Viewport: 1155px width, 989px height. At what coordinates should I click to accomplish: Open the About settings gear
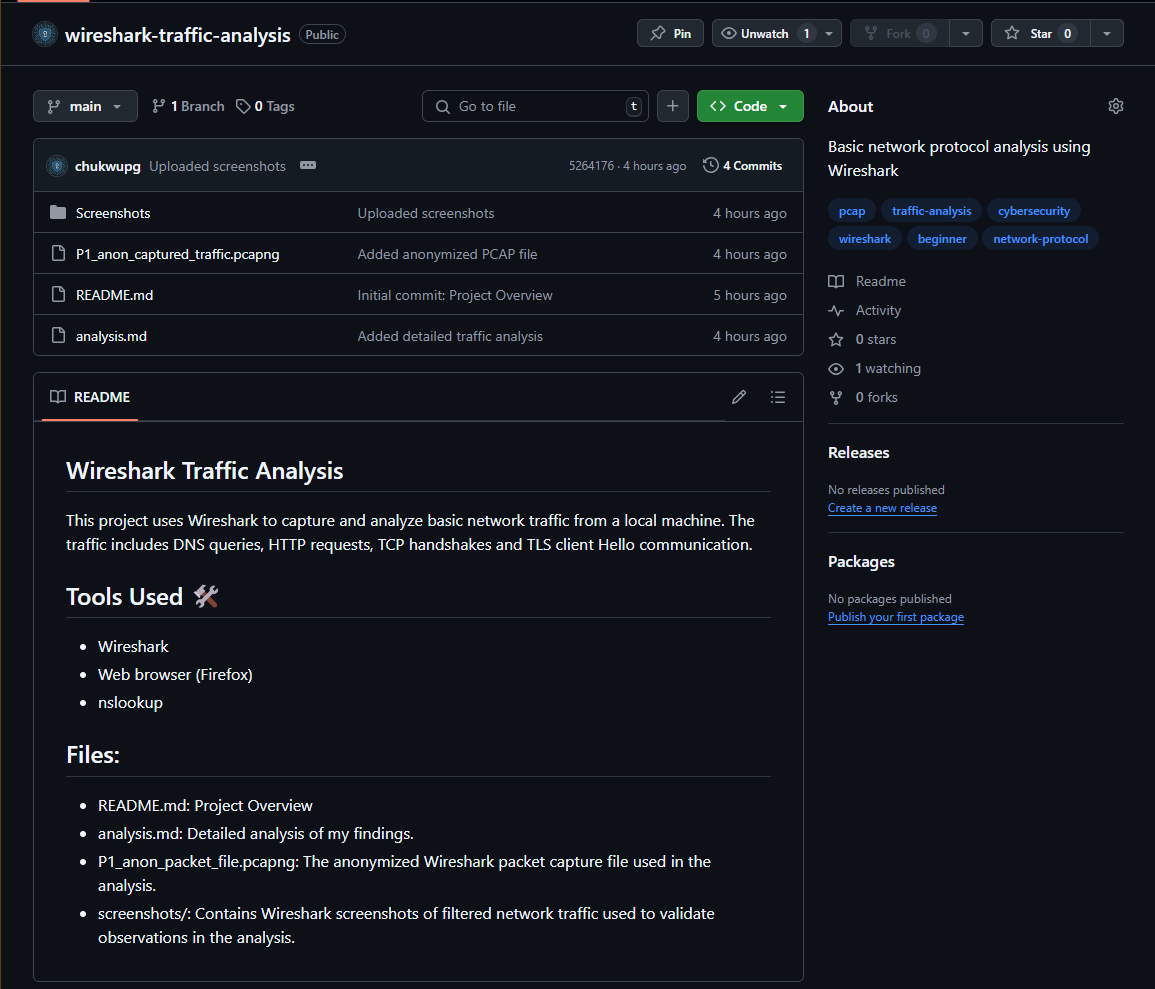tap(1115, 106)
